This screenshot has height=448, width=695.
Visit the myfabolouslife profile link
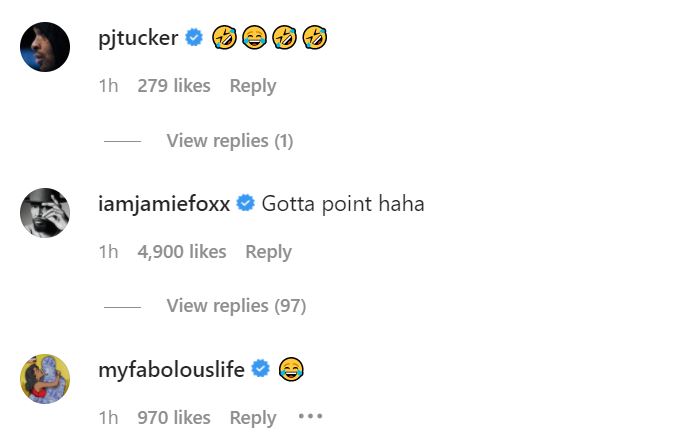pos(171,370)
